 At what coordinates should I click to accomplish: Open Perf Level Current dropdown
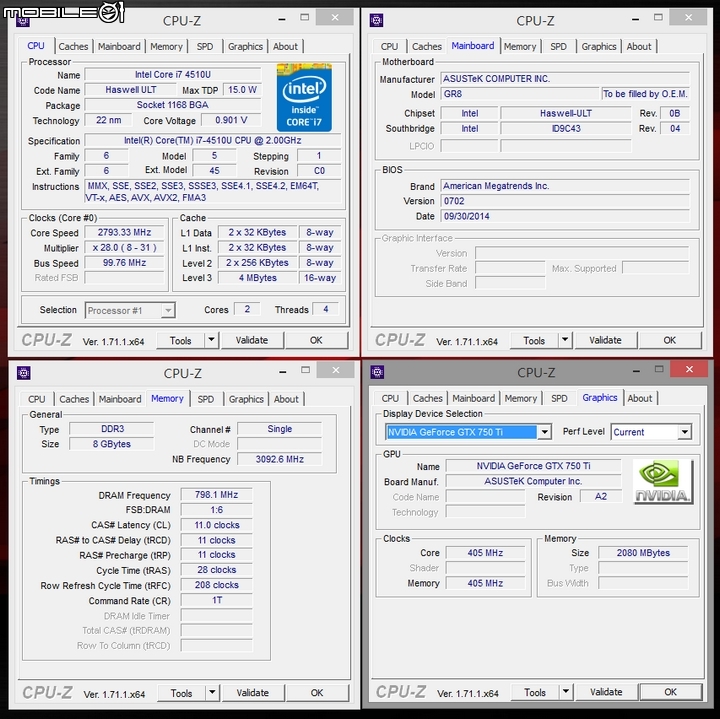point(685,432)
